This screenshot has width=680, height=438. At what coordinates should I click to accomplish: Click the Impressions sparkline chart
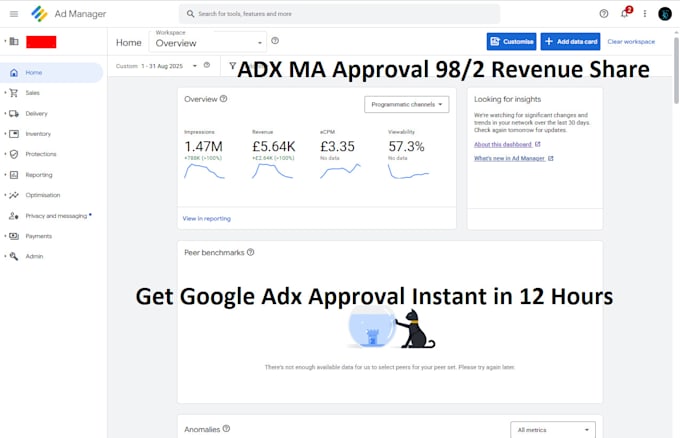[204, 172]
